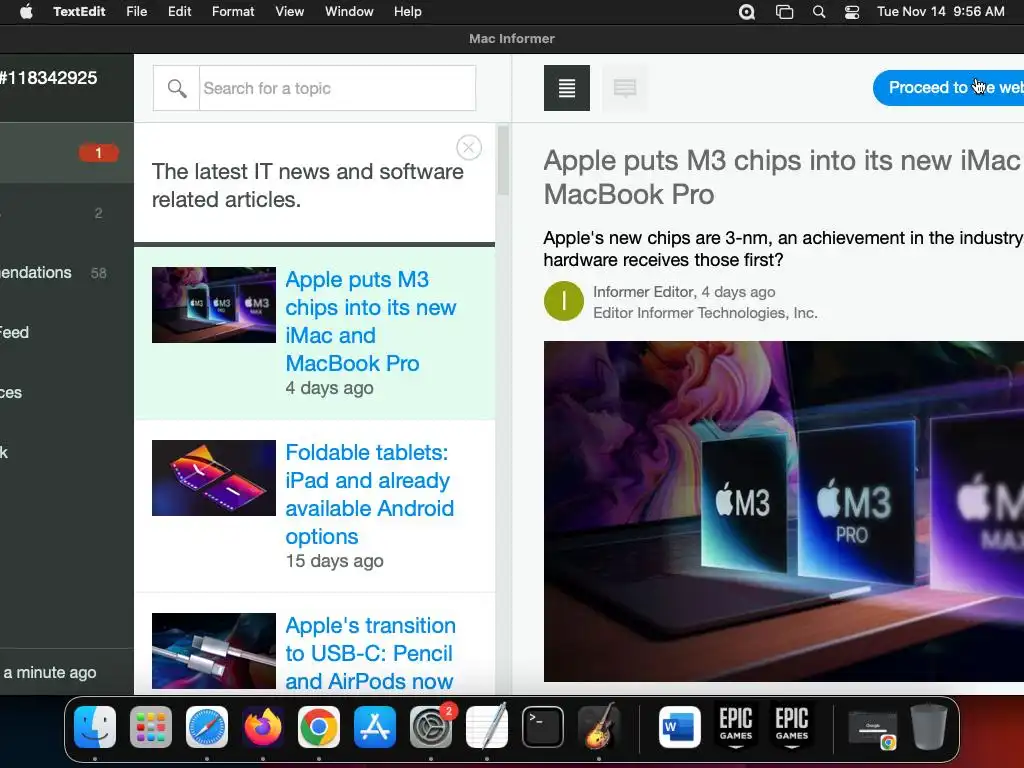Open Terminal from the Dock

543,727
